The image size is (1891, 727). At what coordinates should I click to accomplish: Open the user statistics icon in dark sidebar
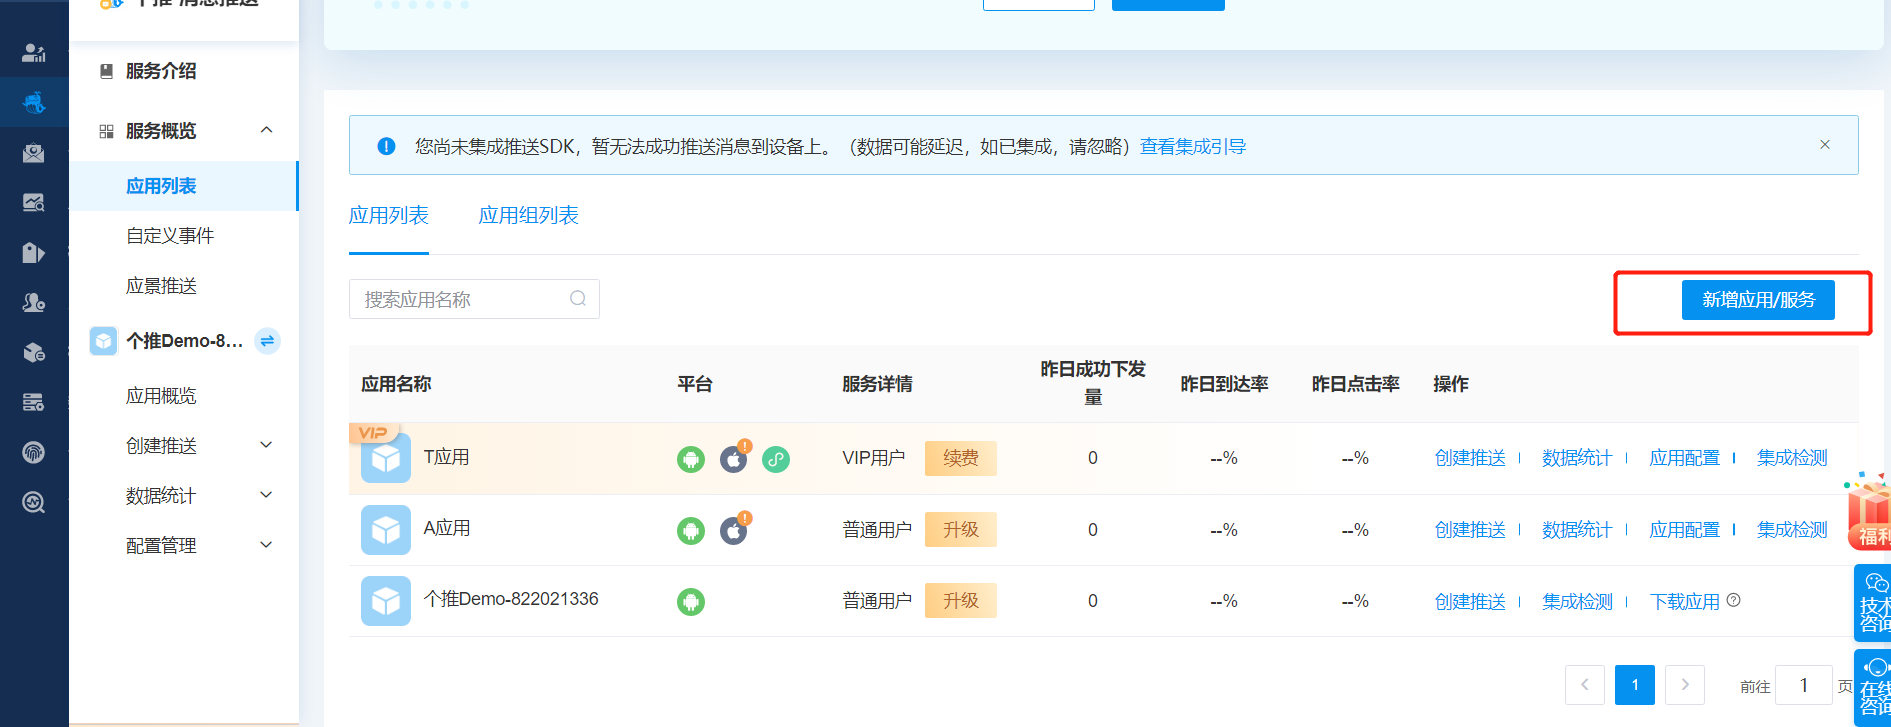click(34, 53)
